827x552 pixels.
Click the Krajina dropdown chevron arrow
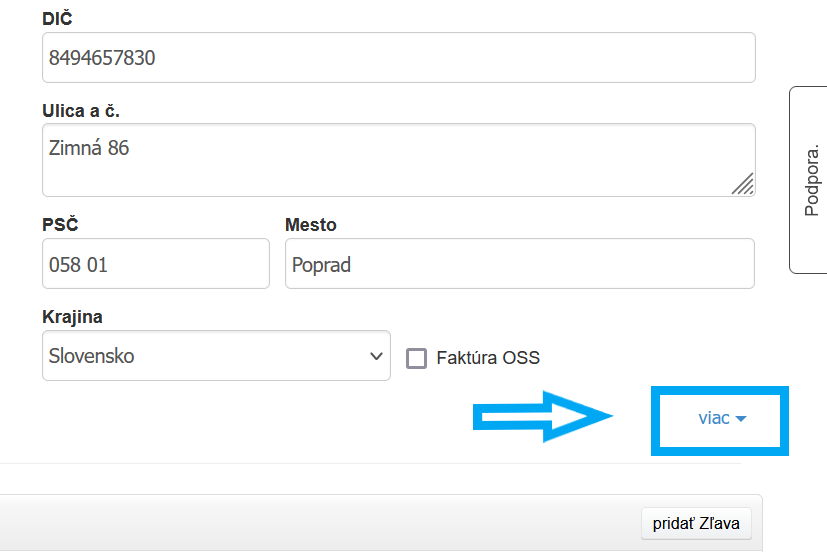(x=376, y=356)
